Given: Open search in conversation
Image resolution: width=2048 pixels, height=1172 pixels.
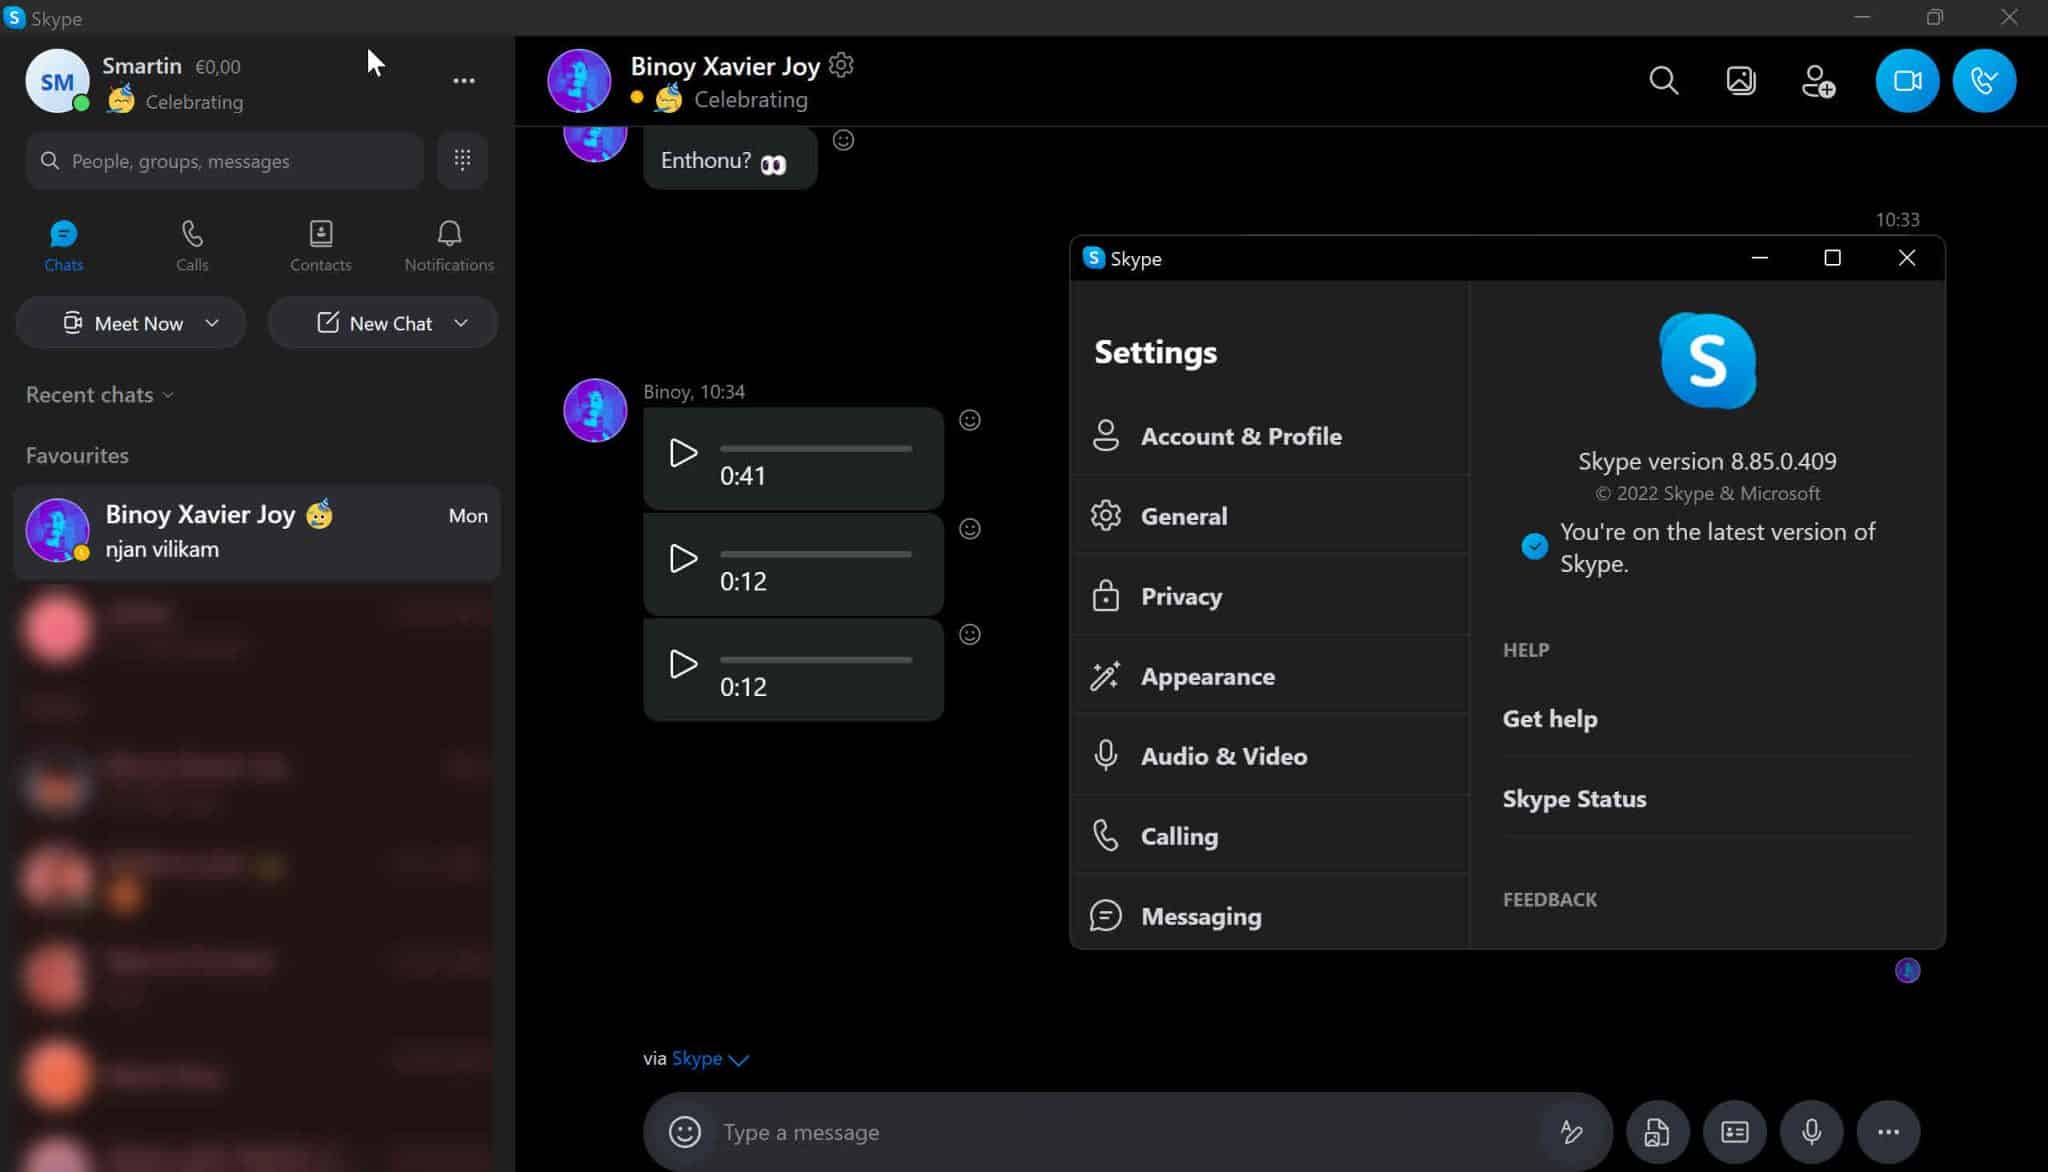Looking at the screenshot, I should pyautogui.click(x=1664, y=81).
